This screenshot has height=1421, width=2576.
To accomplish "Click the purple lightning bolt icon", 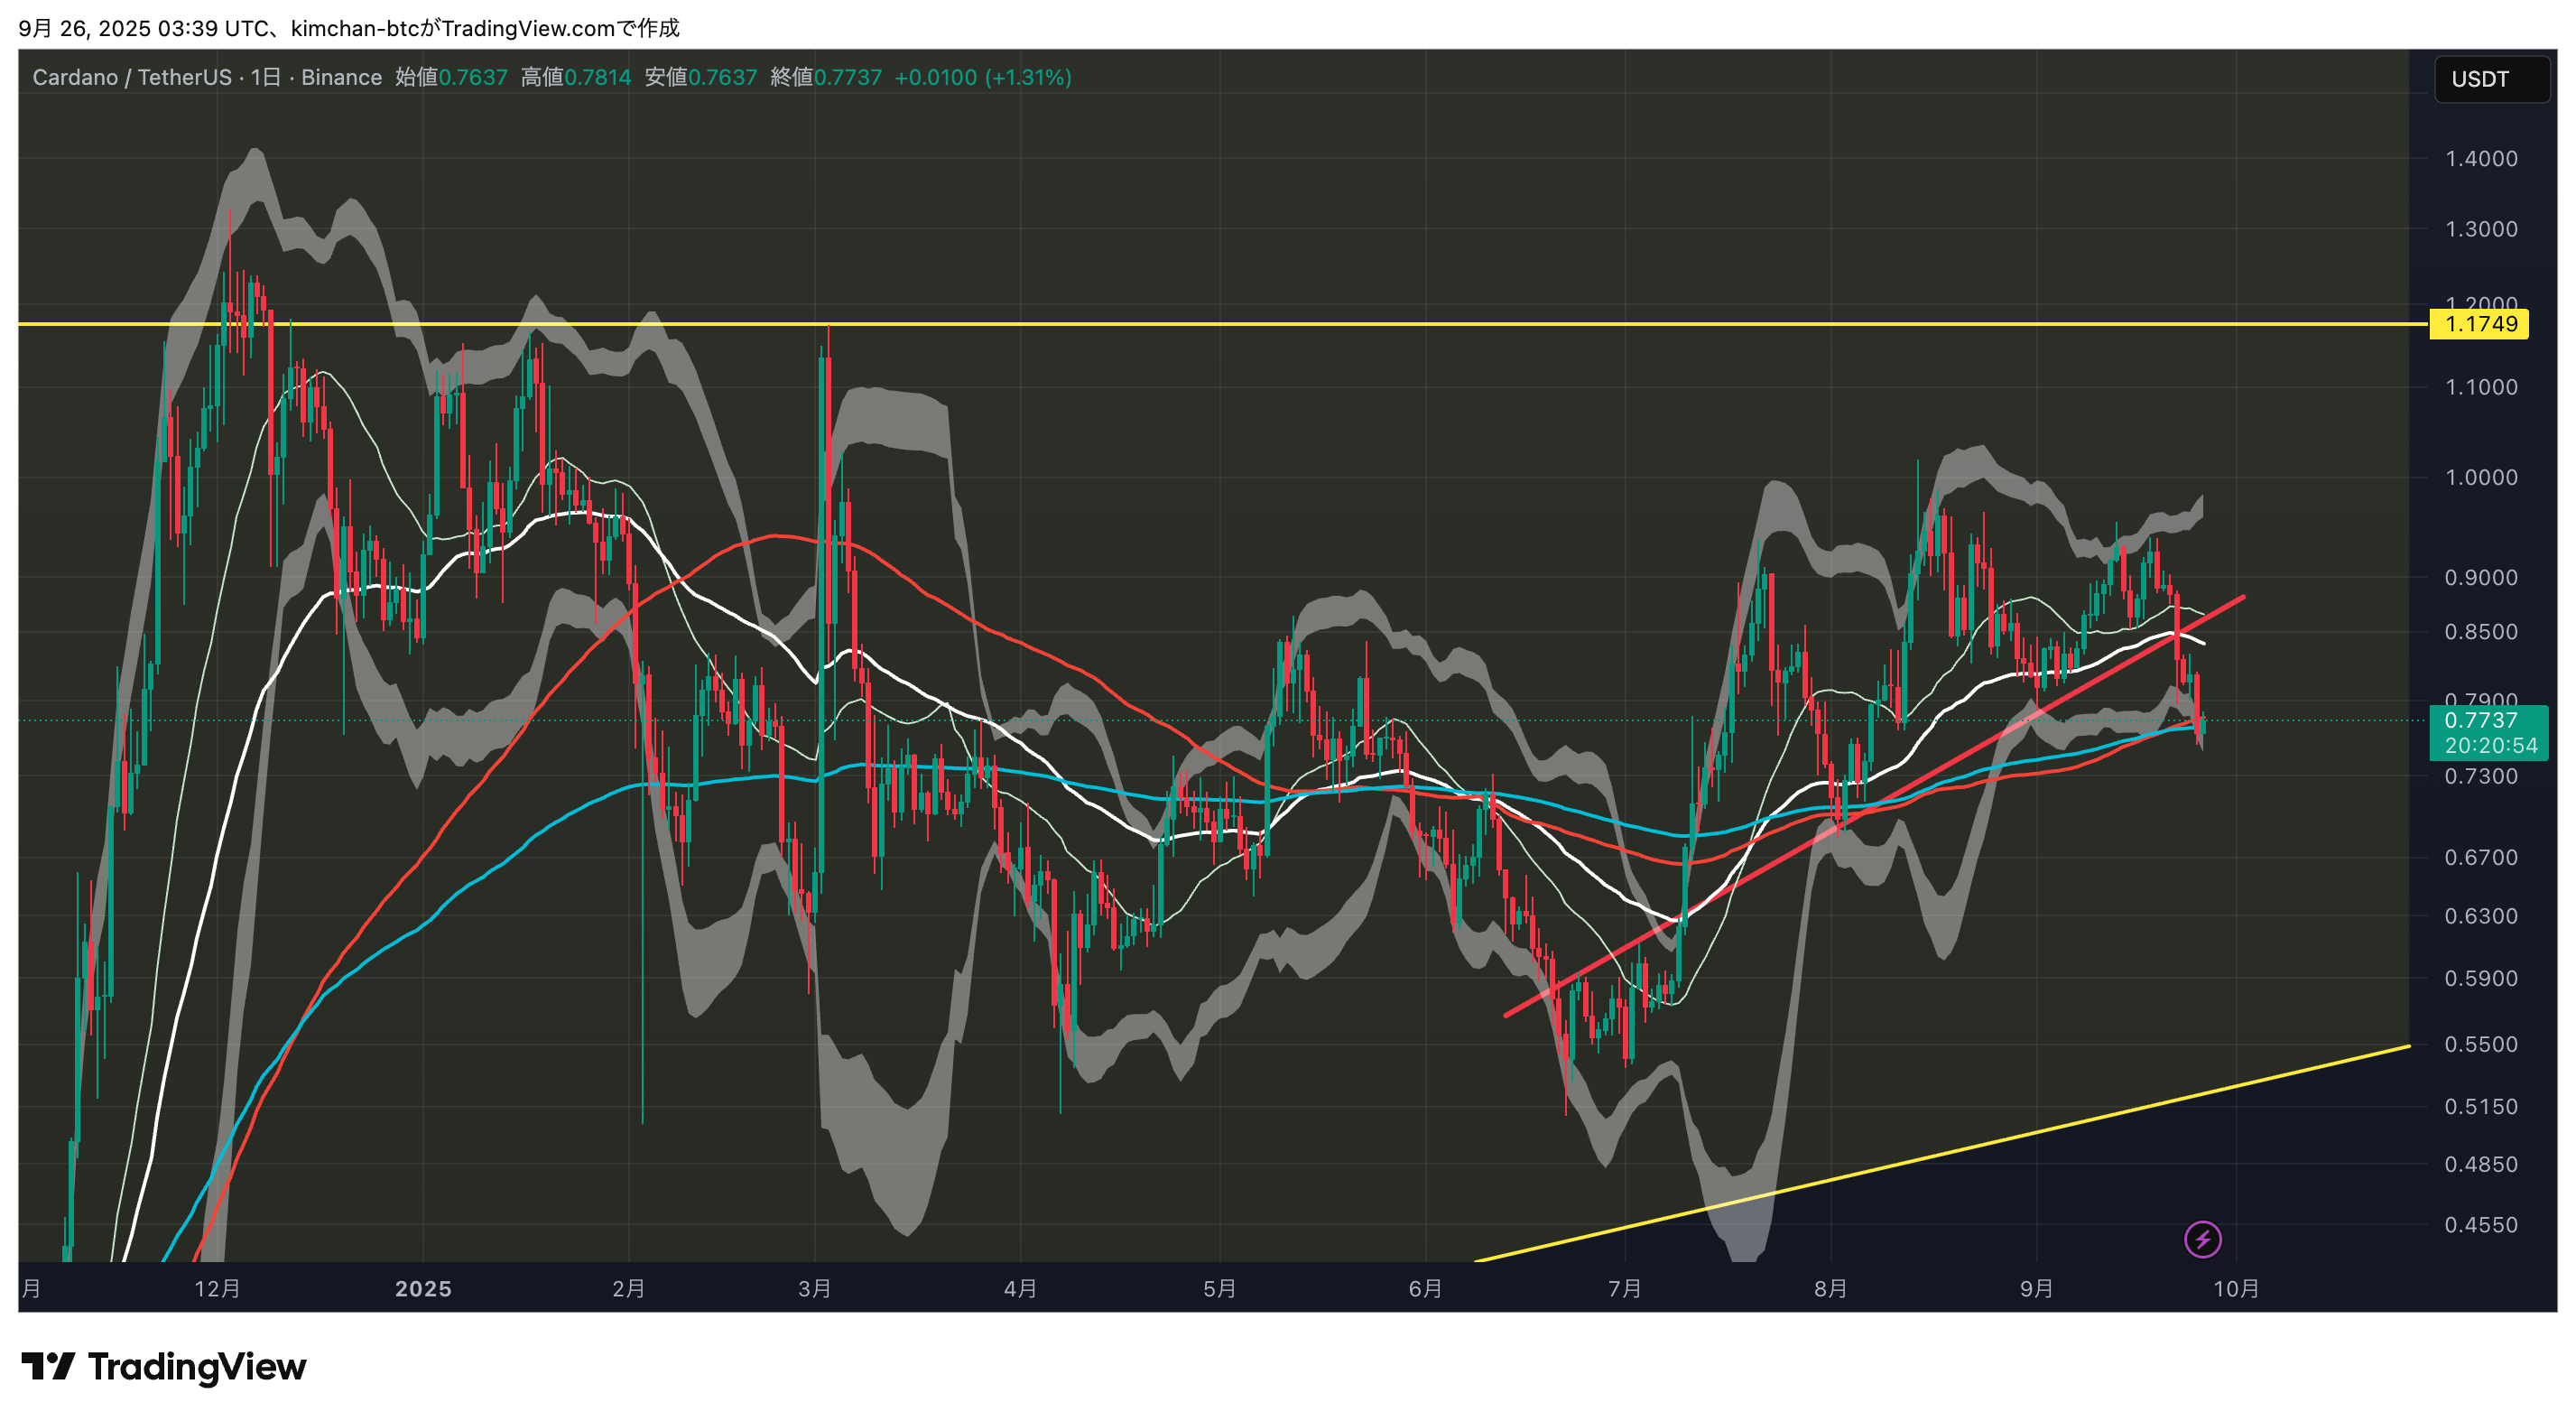I will [2201, 1239].
